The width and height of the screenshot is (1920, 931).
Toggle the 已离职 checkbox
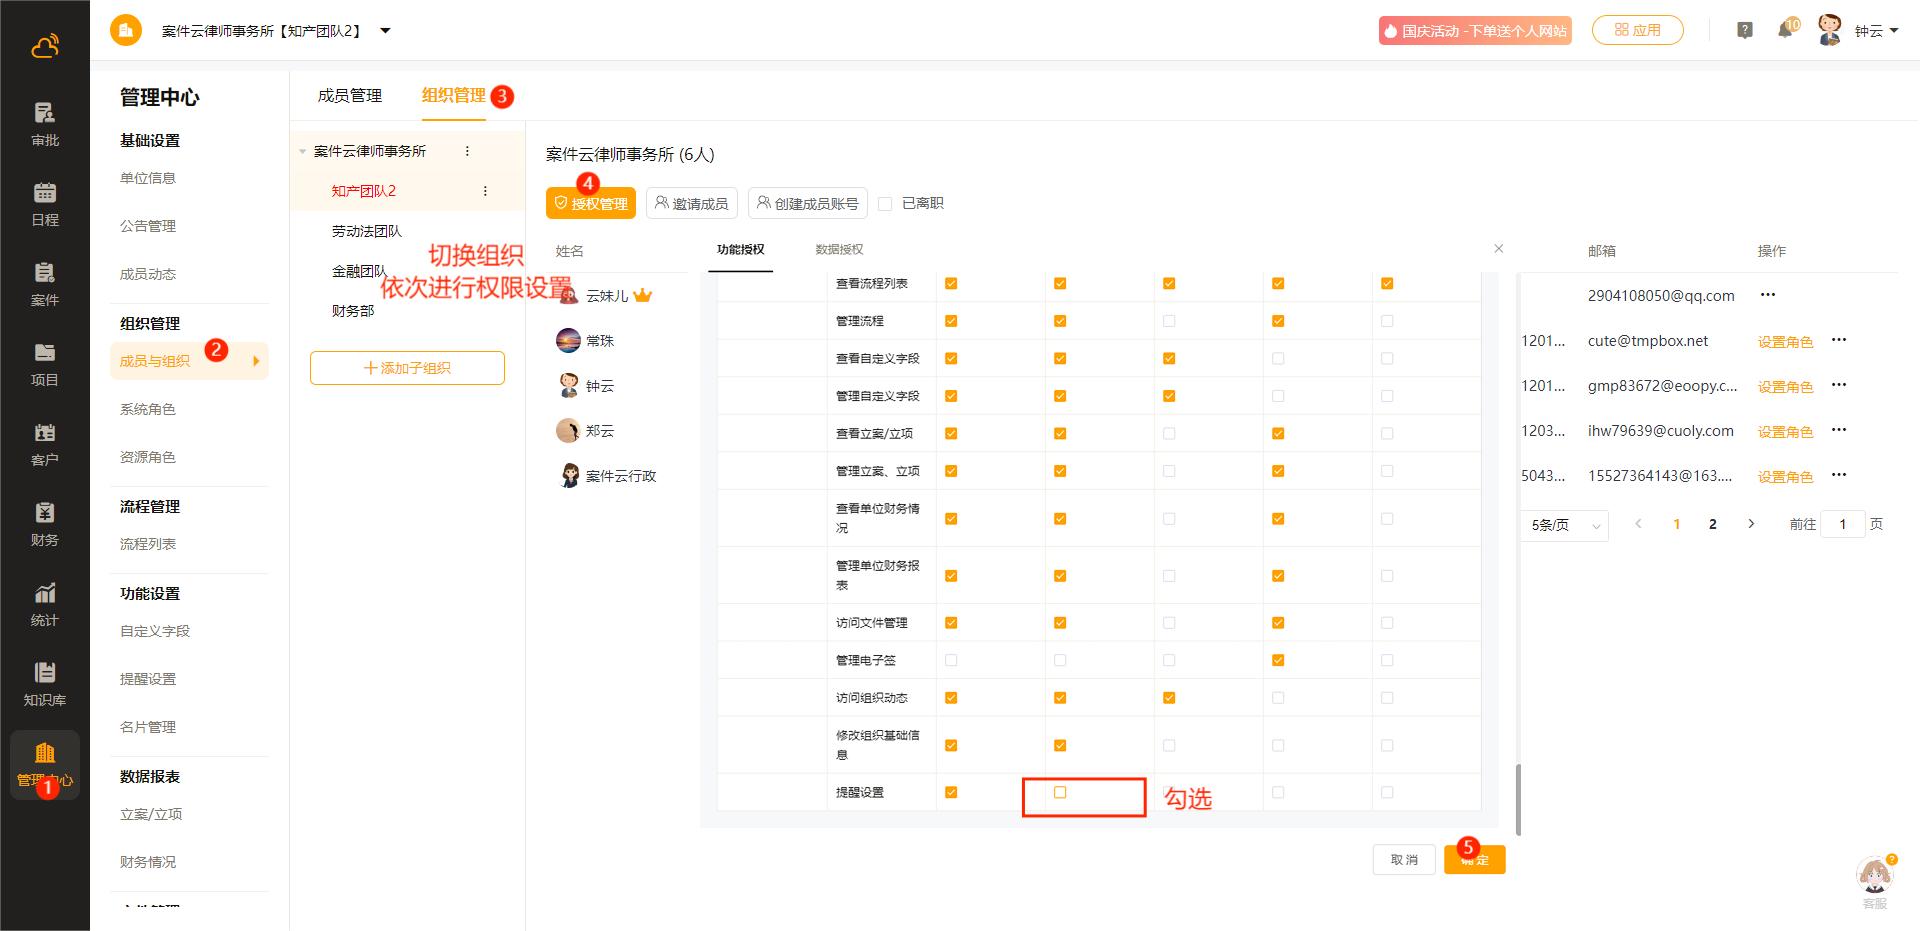[x=885, y=204]
